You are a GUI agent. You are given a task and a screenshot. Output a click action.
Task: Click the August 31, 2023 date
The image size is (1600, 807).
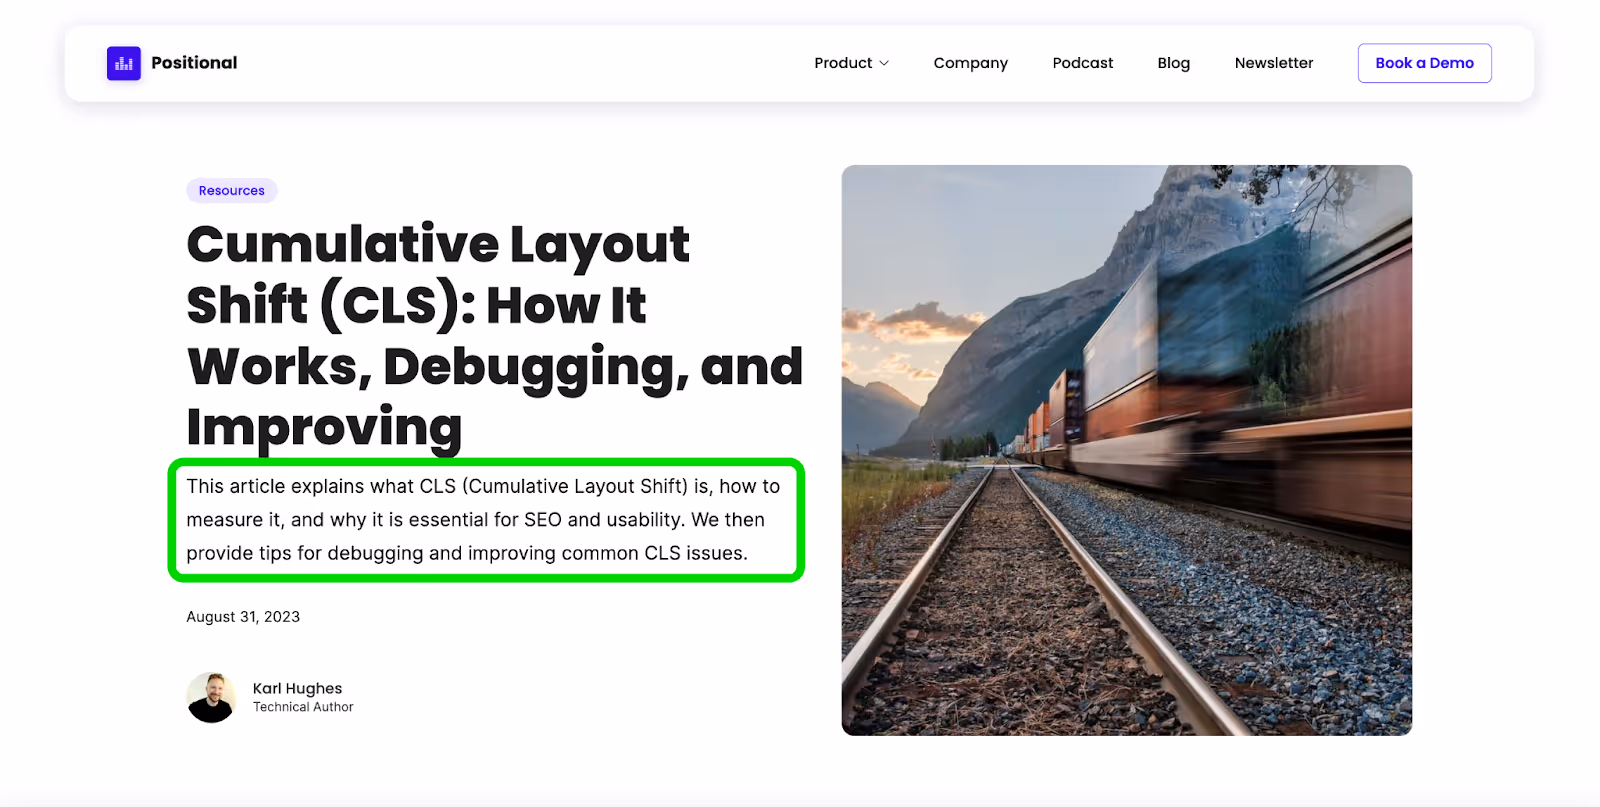243,617
